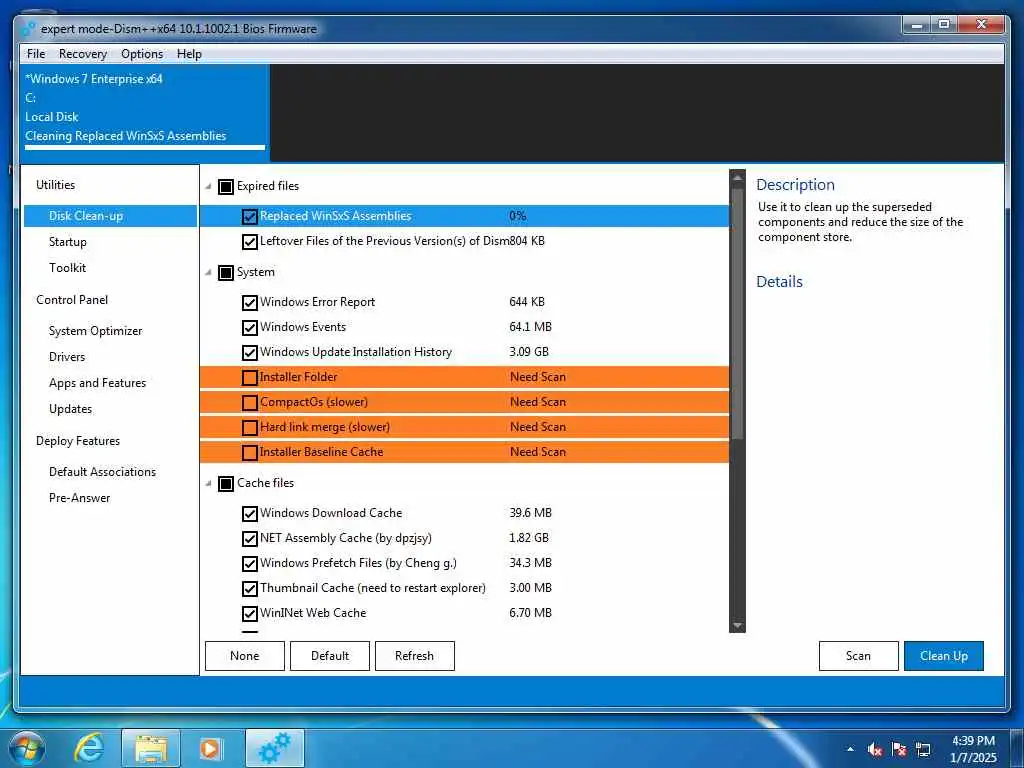1024x768 pixels.
Task: Open Windows Media Player taskbar icon
Action: 210,748
